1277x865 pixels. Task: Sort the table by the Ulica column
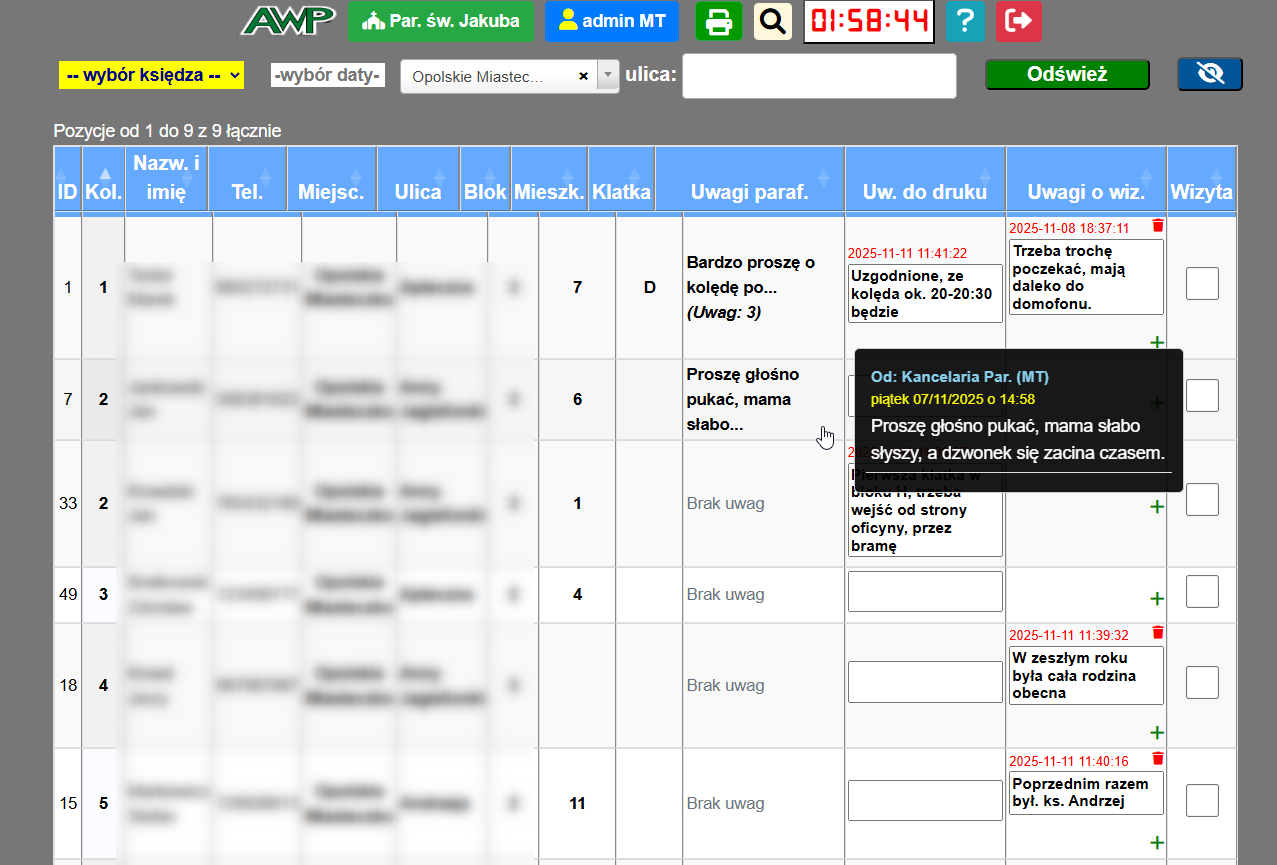[x=418, y=192]
